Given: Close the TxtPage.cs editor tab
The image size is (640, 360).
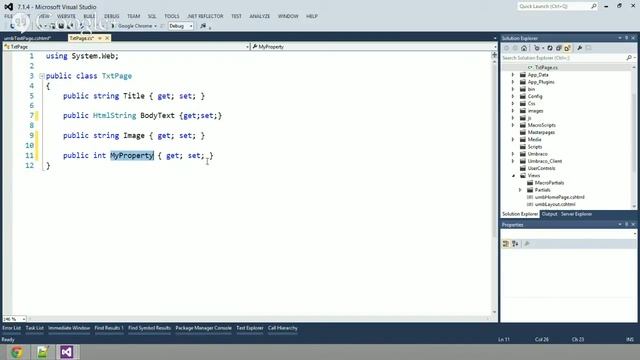Looking at the screenshot, I should click(x=107, y=38).
